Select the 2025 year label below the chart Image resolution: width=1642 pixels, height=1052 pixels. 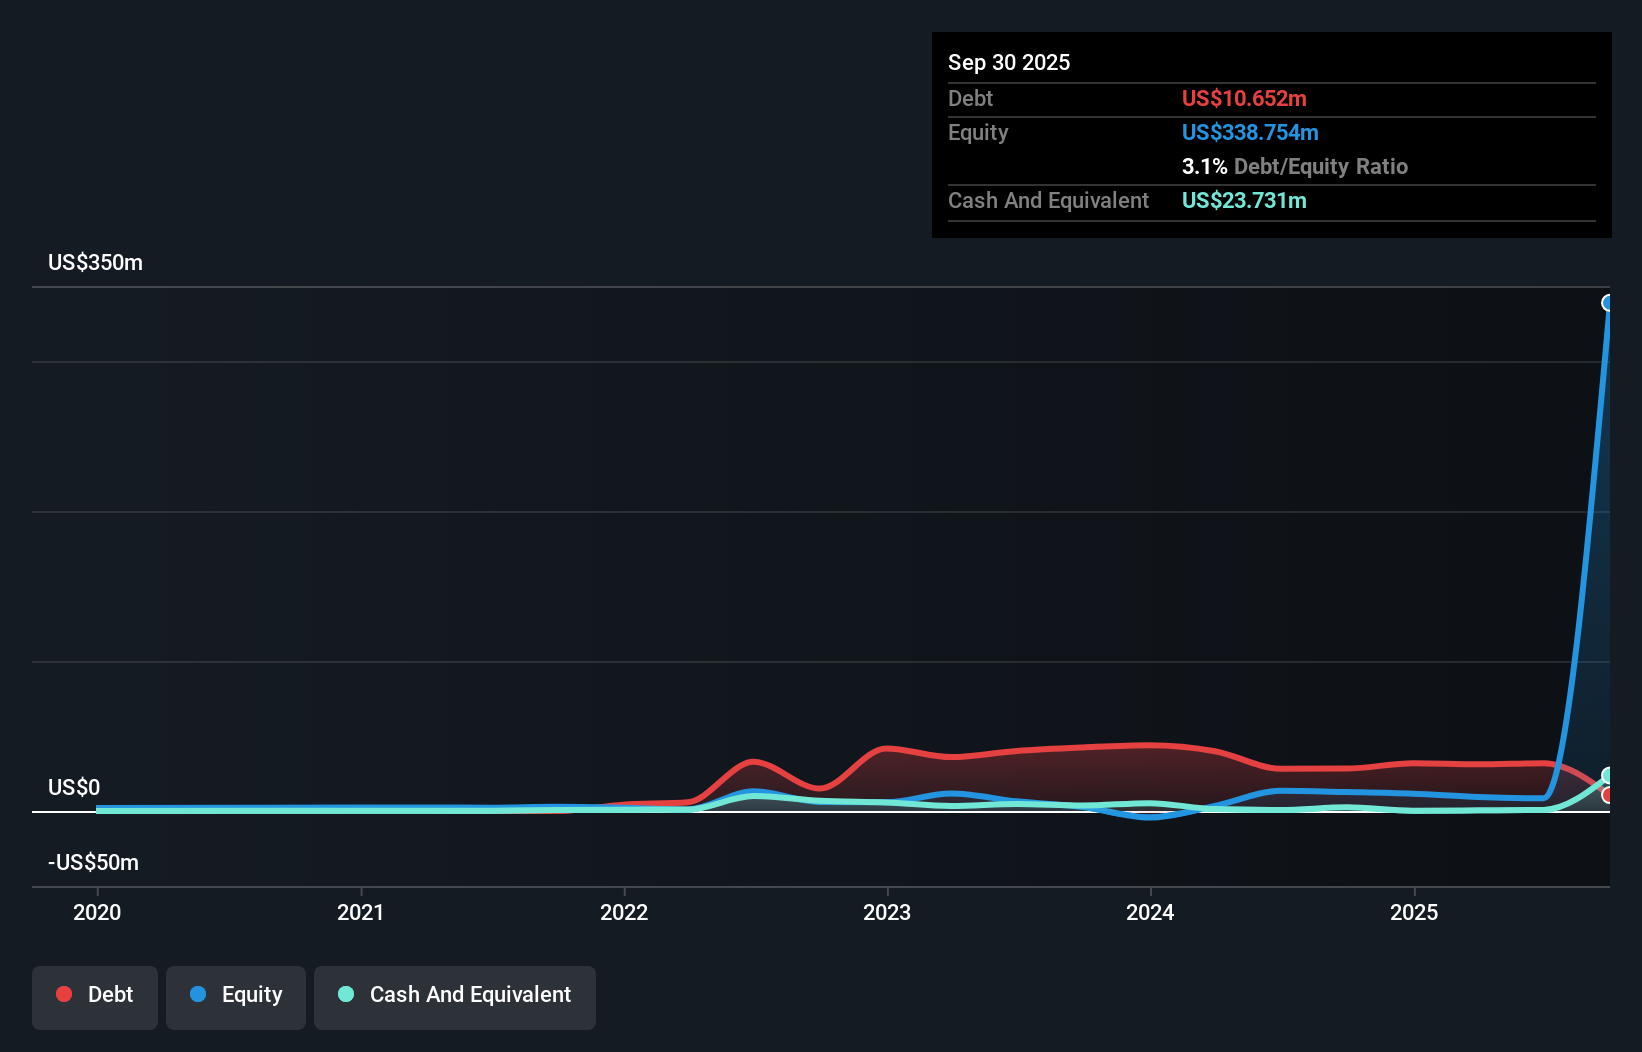[x=1416, y=912]
